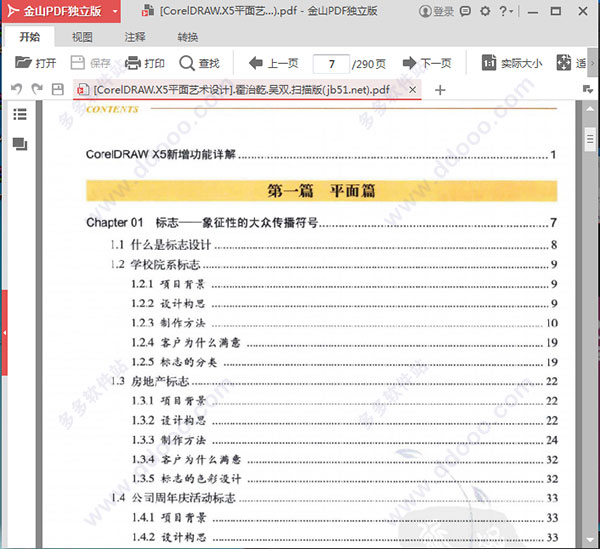Click 'CorelDRAW X5新增功能详解' contents entry
The width and height of the screenshot is (600, 549).
[321, 154]
